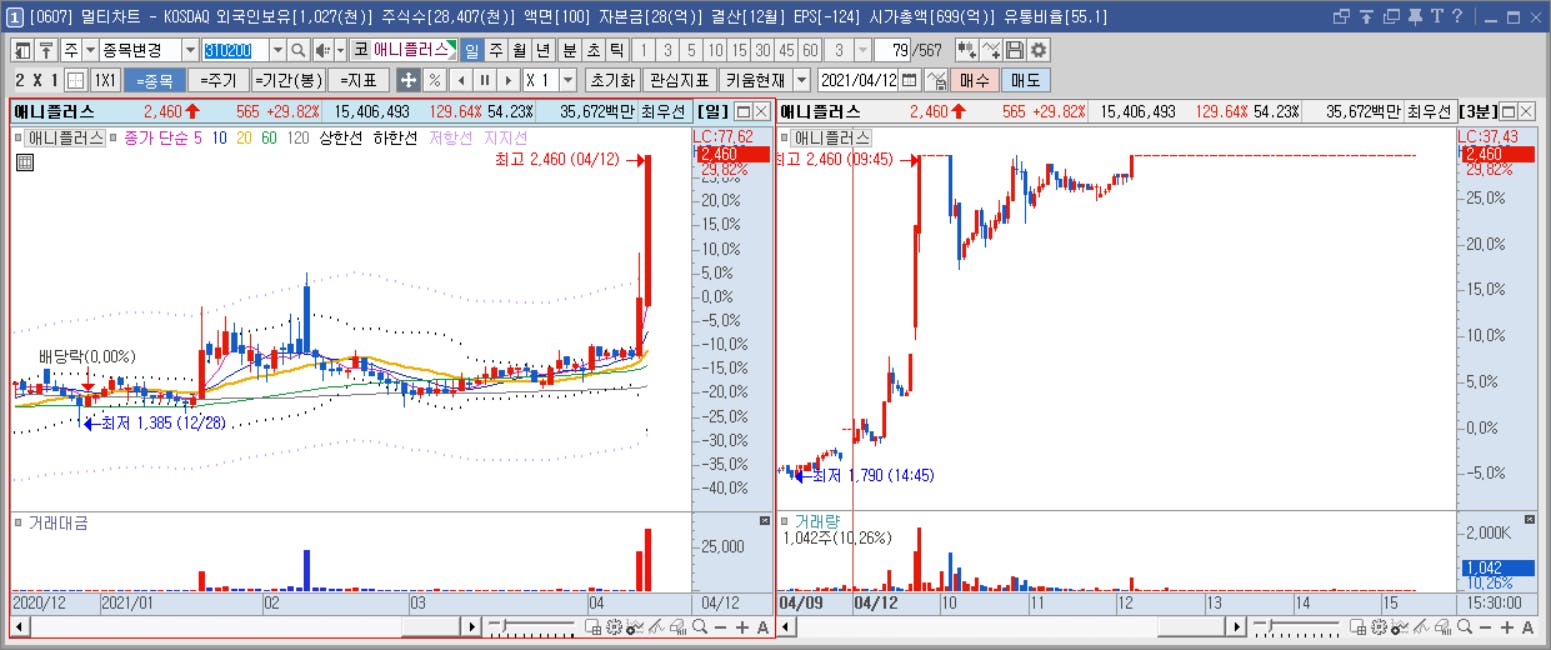Step replay forward with the right arrow
The image size is (1551, 650).
pyautogui.click(x=509, y=80)
